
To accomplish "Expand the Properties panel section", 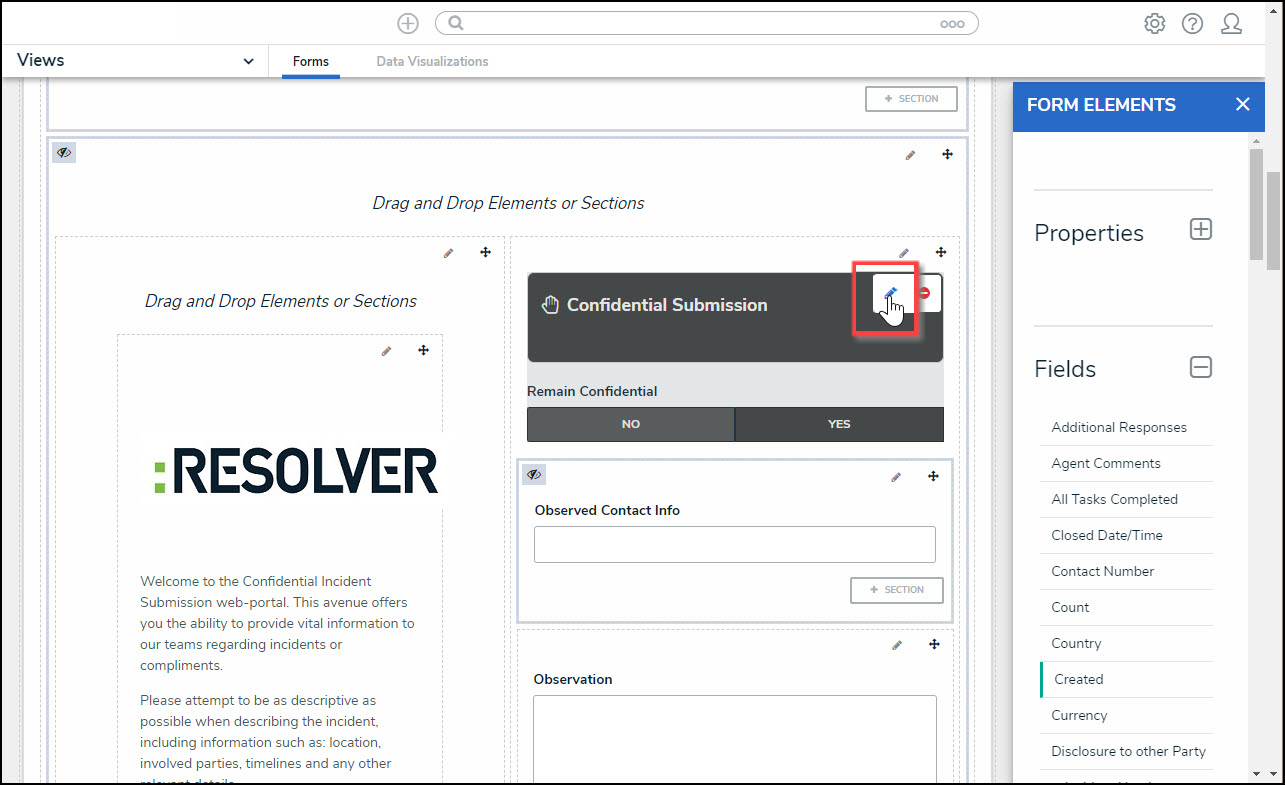I will (1200, 229).
